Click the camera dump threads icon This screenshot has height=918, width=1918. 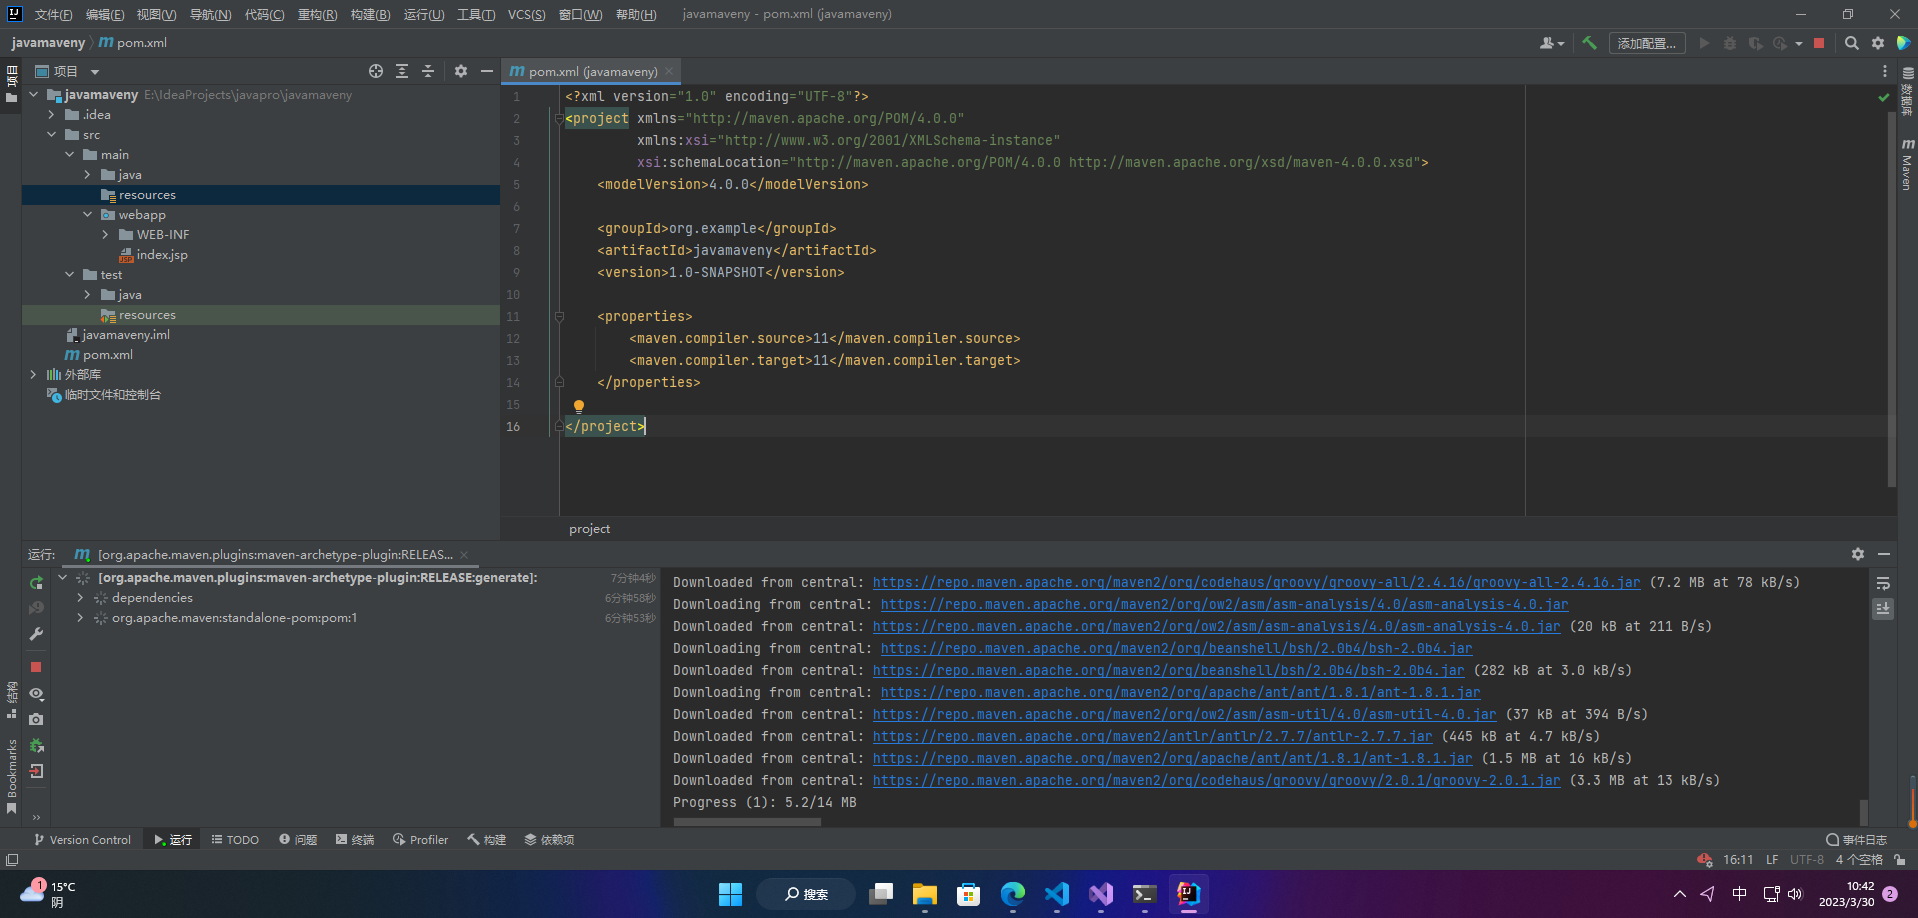(x=36, y=719)
